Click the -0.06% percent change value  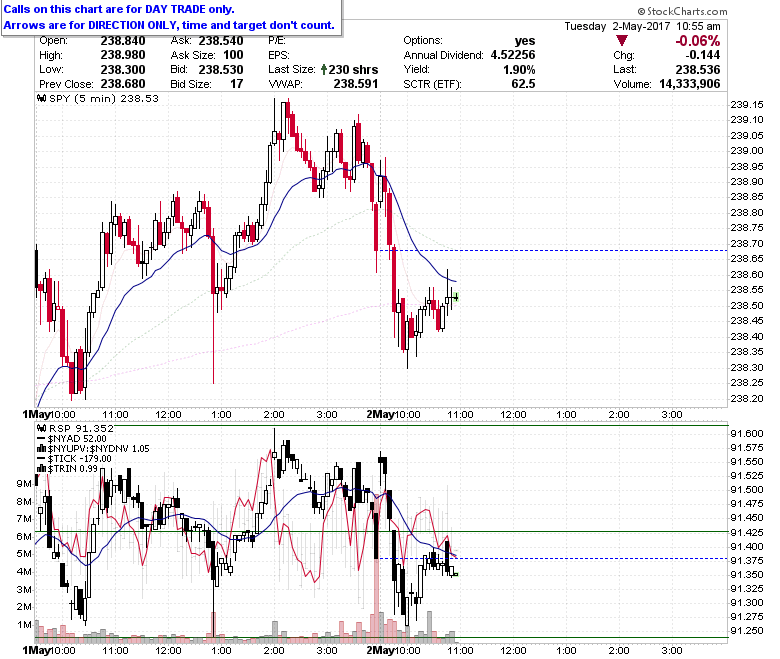coord(697,41)
